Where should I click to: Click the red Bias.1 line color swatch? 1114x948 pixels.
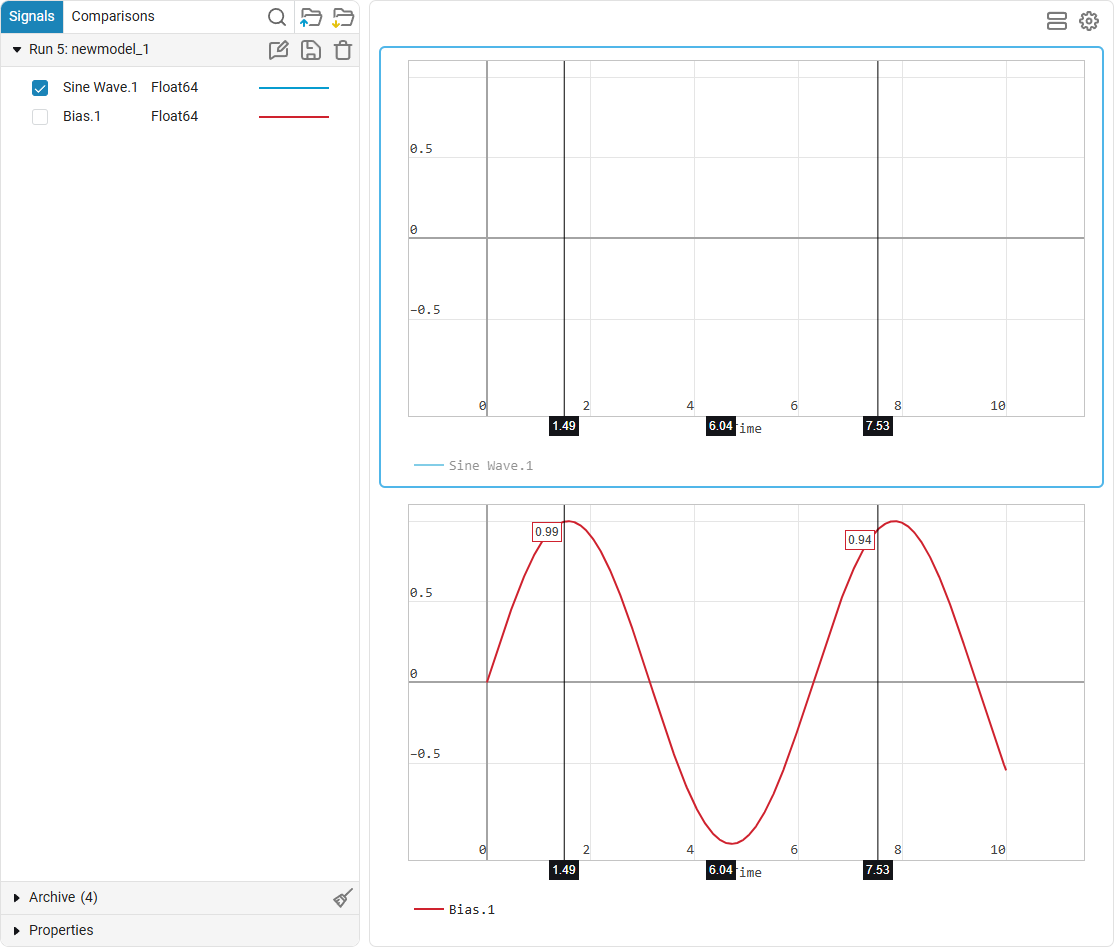(293, 117)
